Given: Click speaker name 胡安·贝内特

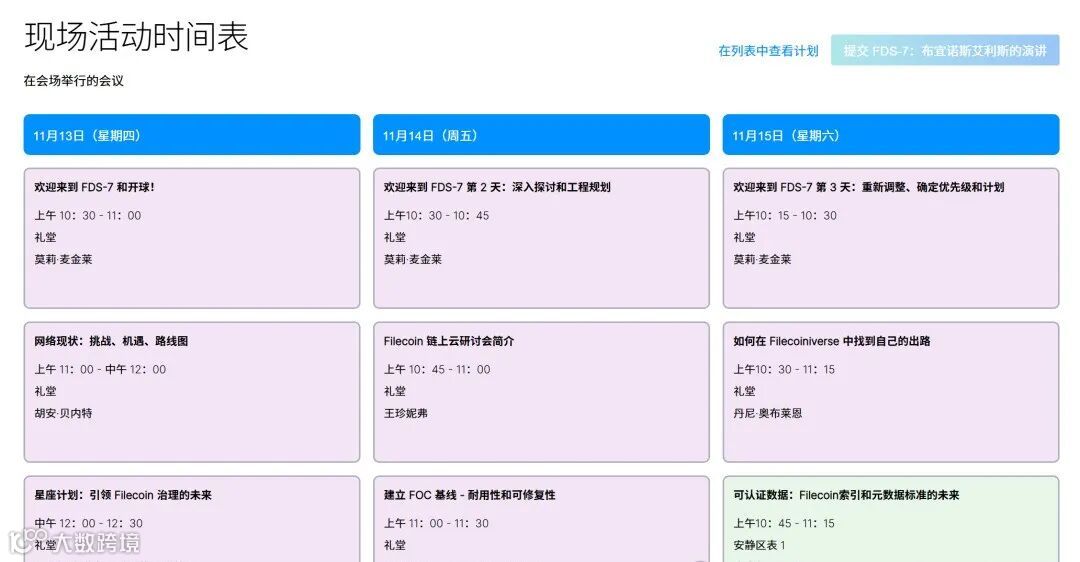Looking at the screenshot, I should (x=63, y=413).
